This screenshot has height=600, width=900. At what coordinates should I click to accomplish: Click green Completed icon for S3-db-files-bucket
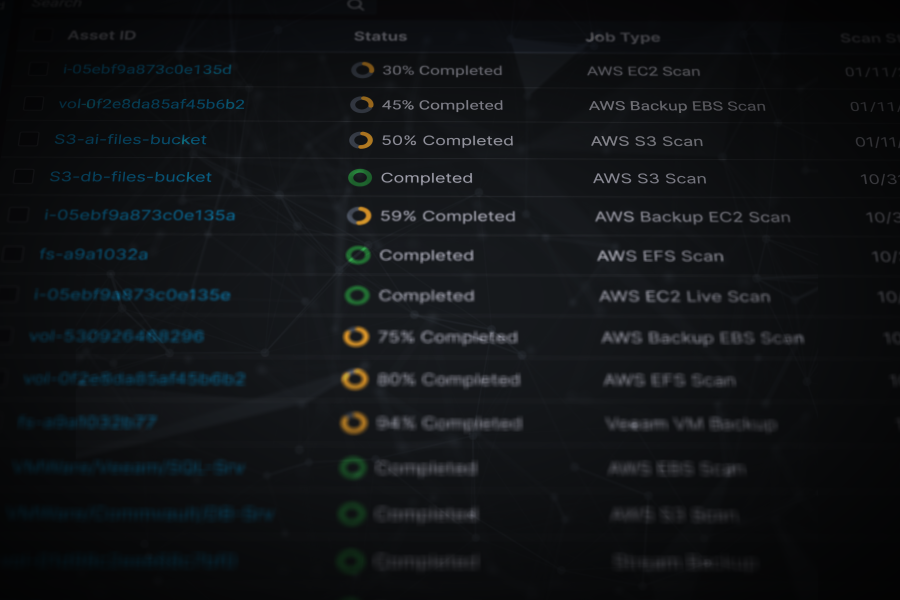[360, 178]
